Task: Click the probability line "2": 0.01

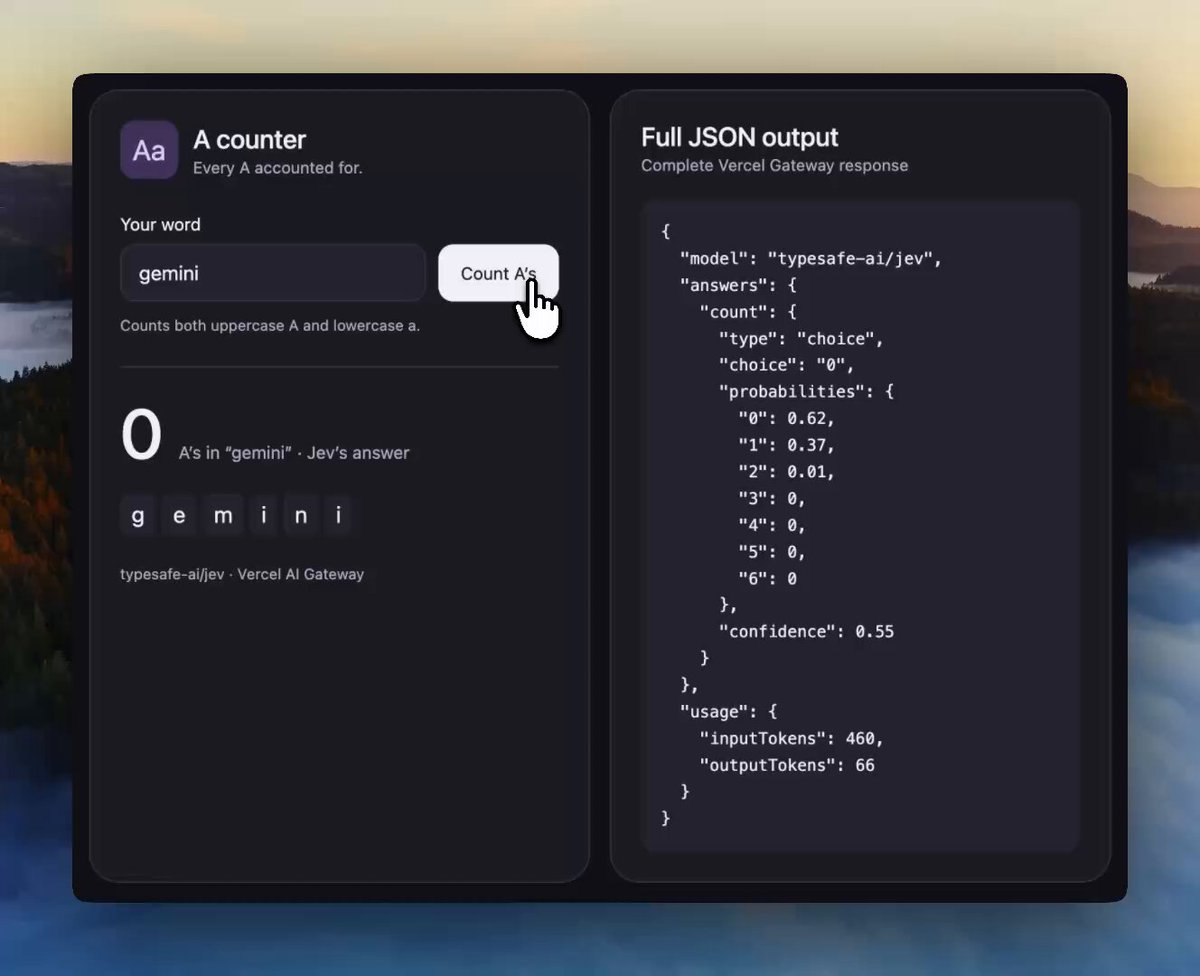Action: coord(786,472)
